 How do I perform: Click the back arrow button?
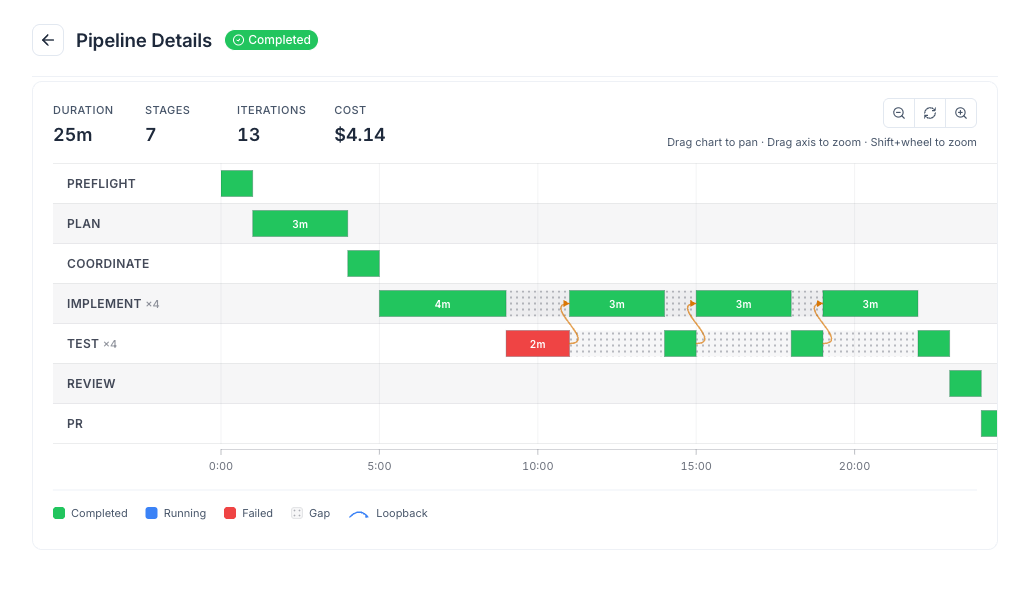[x=48, y=40]
